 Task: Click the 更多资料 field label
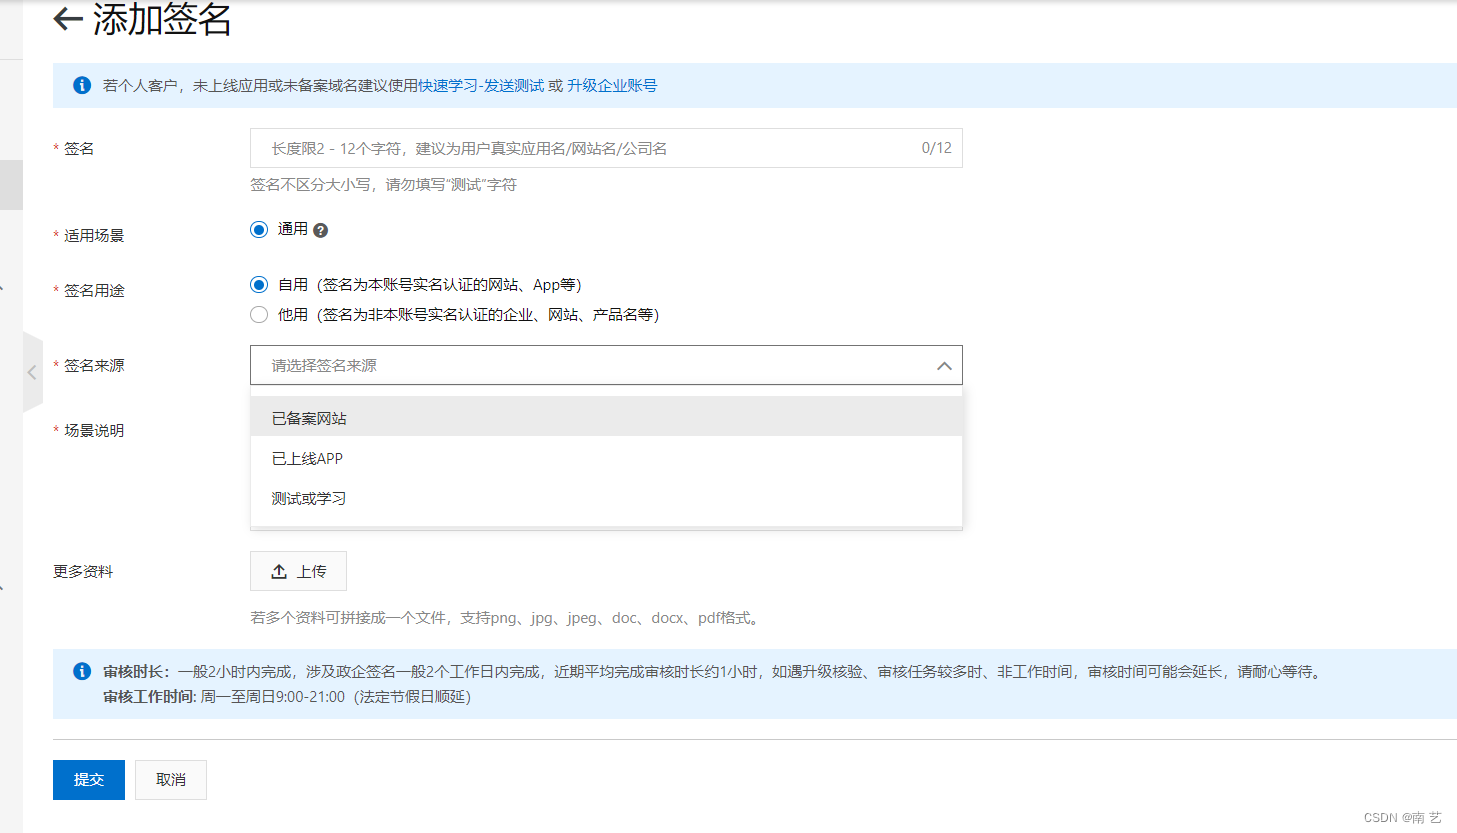[83, 572]
